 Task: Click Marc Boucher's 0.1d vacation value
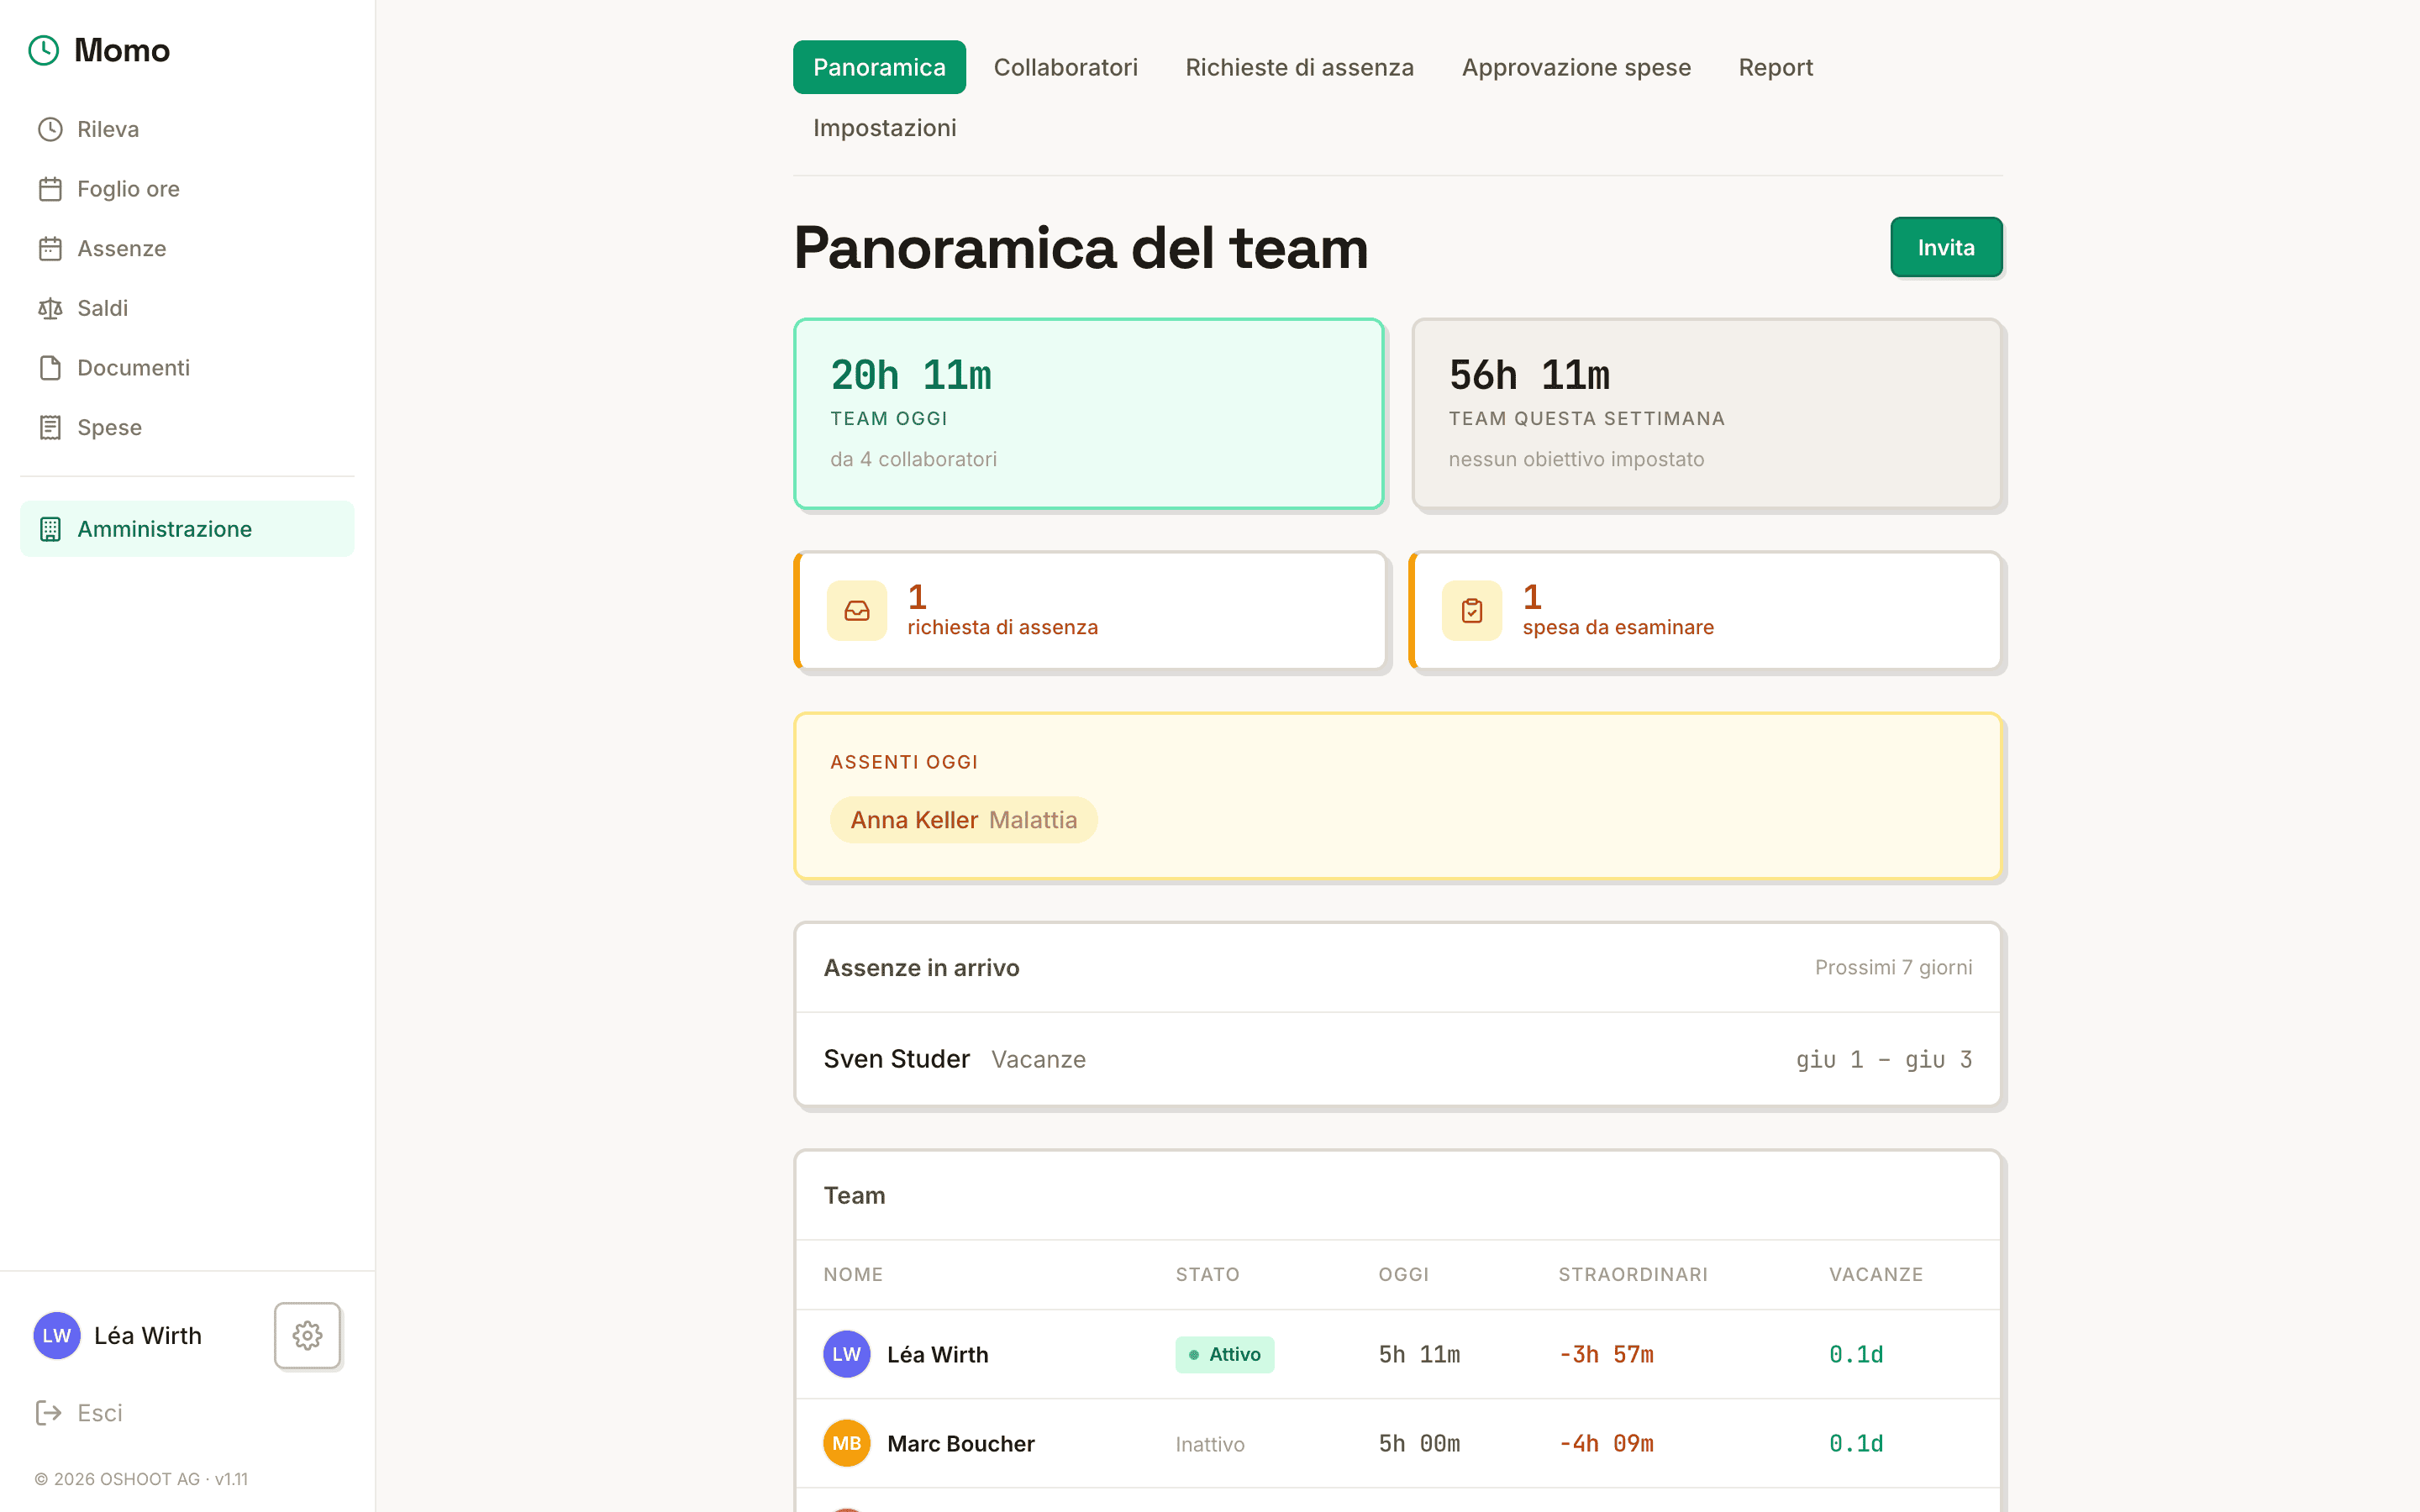(1855, 1443)
